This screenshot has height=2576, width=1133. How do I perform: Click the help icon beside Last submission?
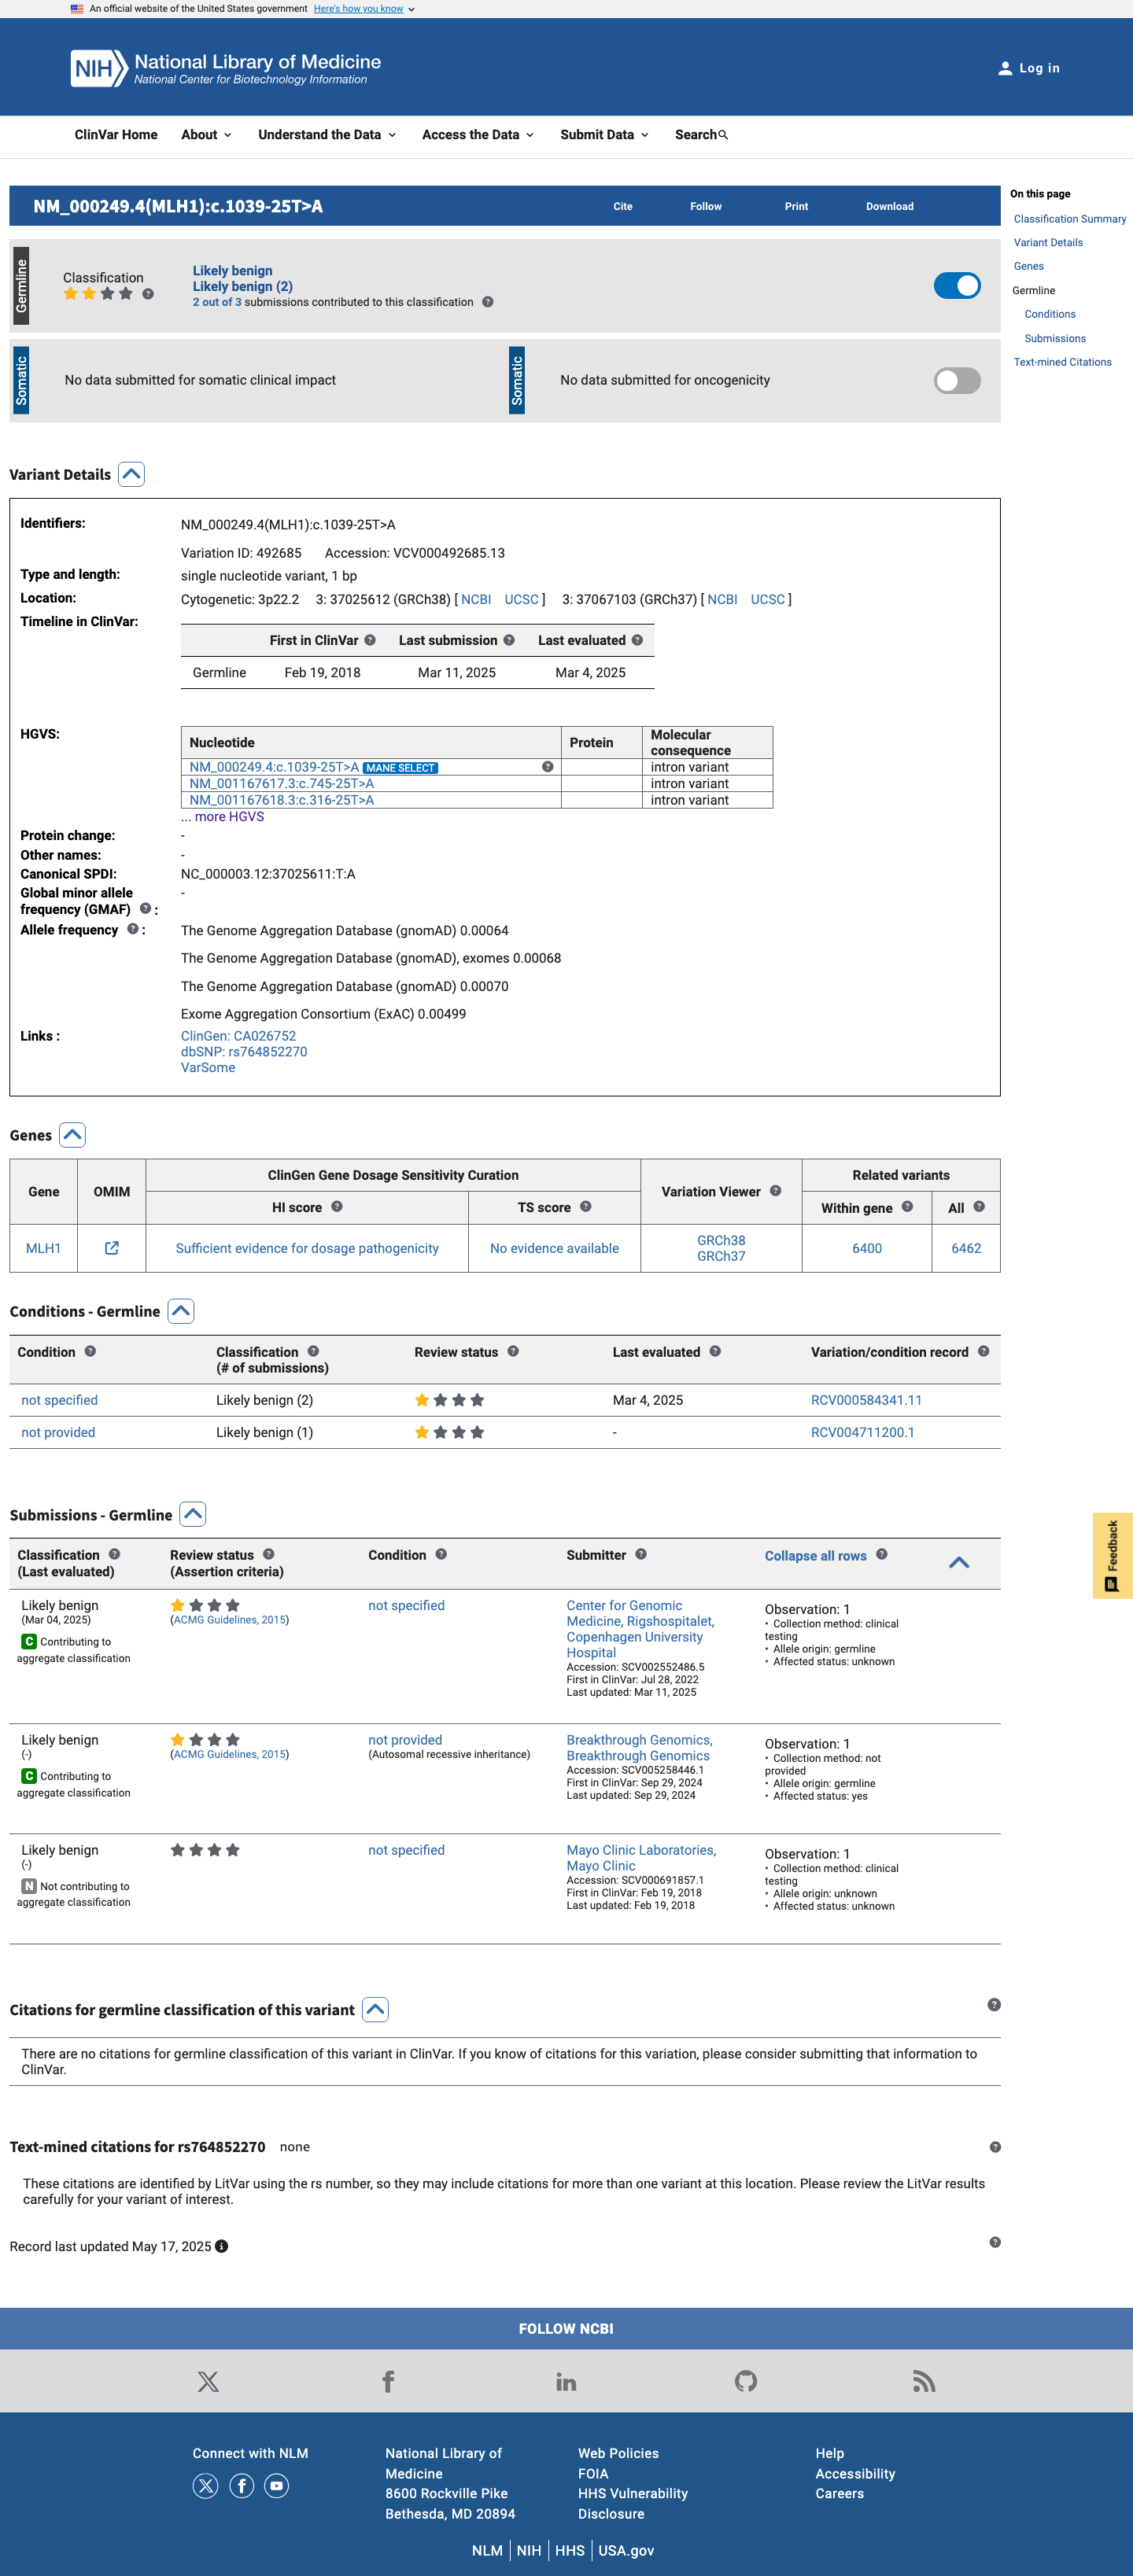point(509,640)
